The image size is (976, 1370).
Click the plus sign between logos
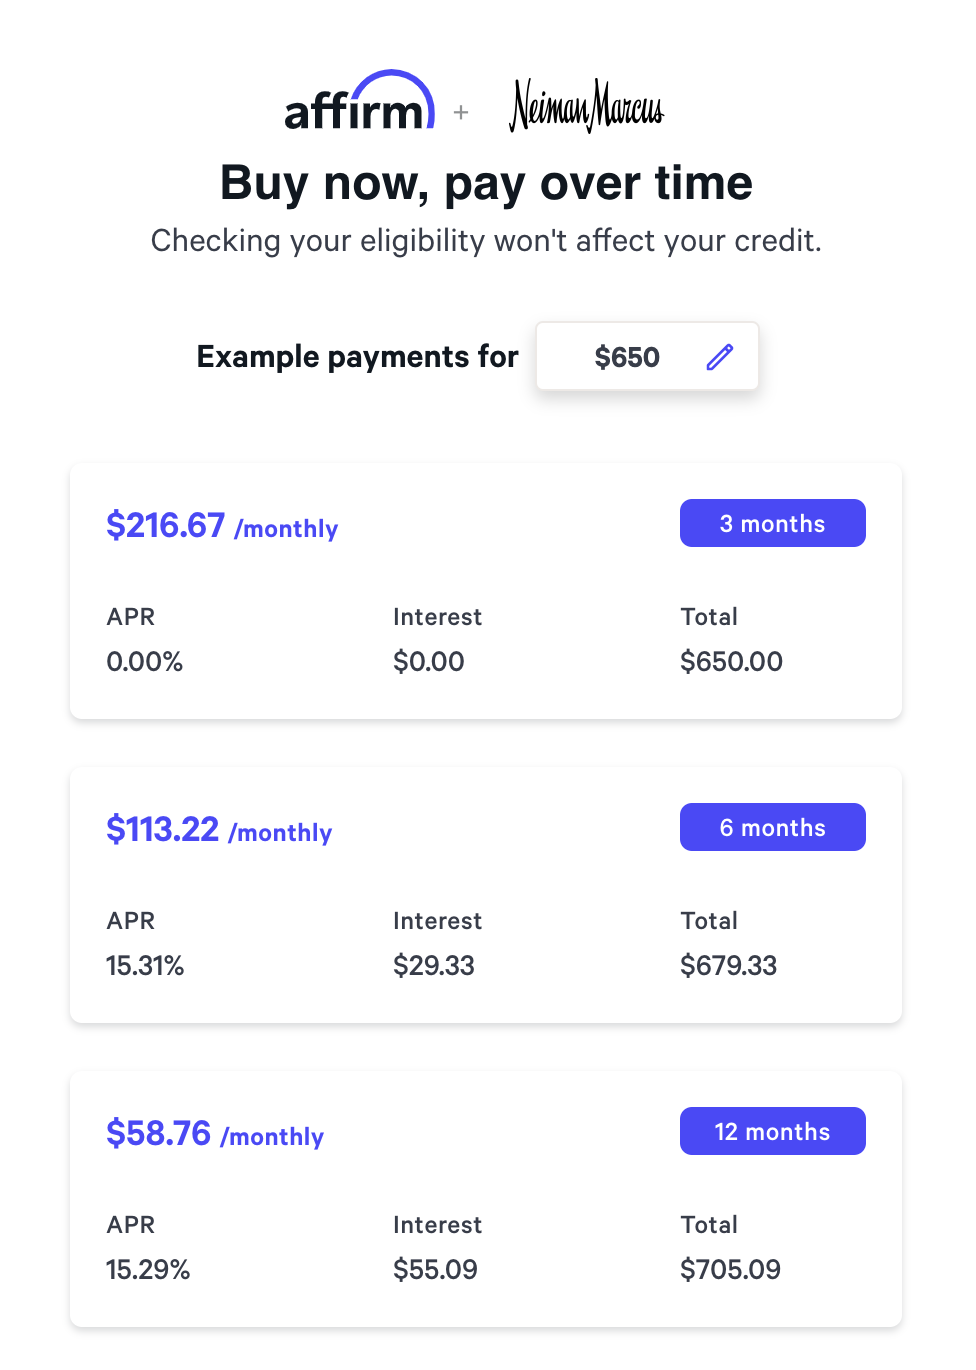461,113
